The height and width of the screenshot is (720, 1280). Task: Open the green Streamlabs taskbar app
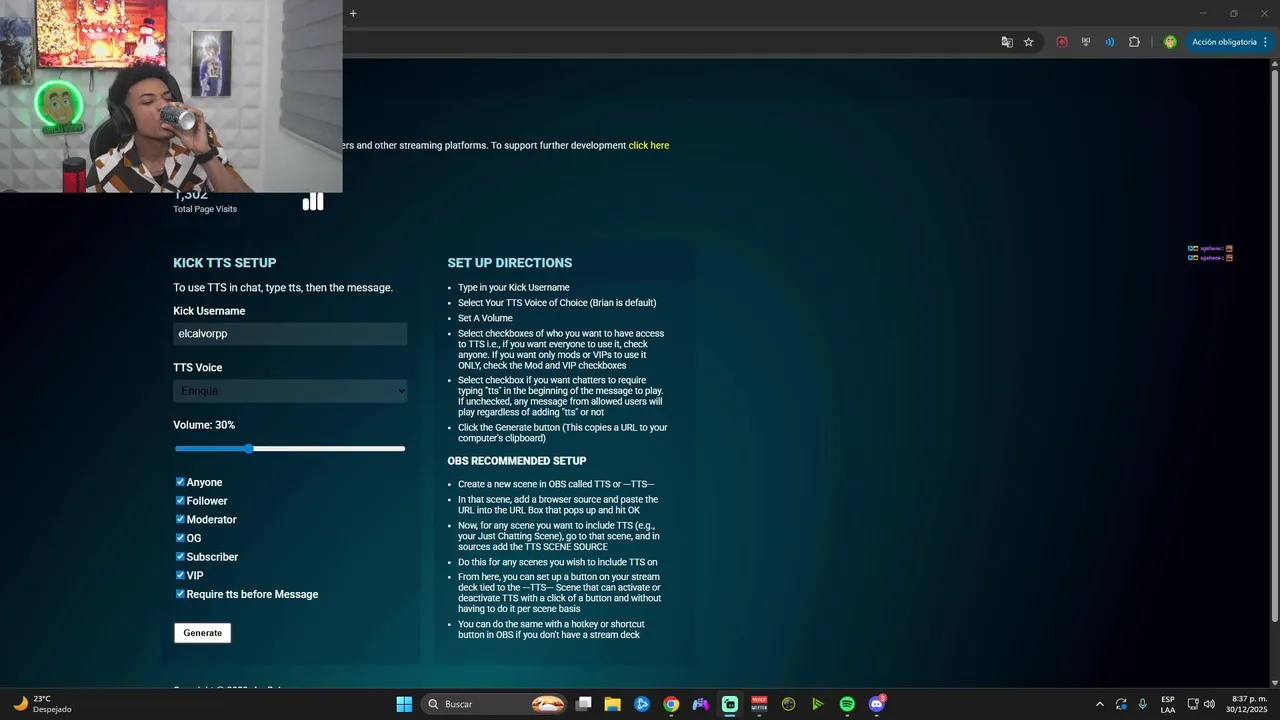pos(730,704)
